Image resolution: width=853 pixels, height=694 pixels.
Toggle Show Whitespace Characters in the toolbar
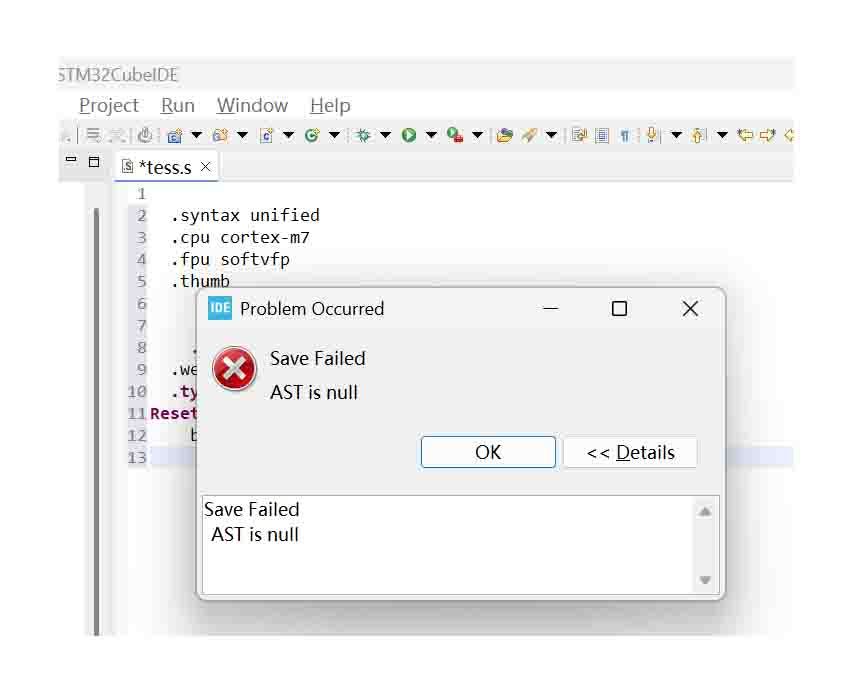625,134
